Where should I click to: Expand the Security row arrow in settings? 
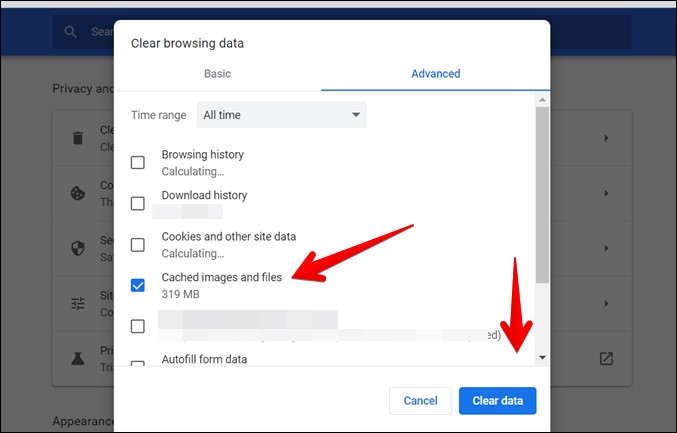coord(606,248)
